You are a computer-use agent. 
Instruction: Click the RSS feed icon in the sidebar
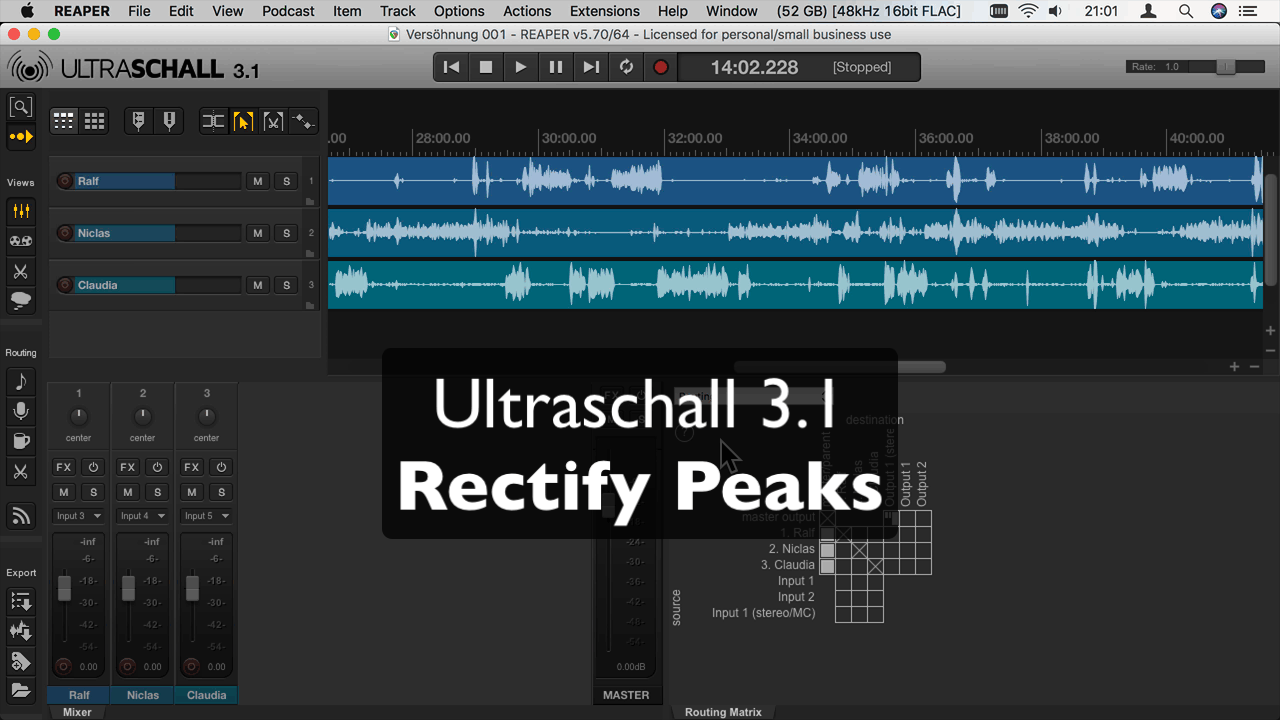click(20, 515)
